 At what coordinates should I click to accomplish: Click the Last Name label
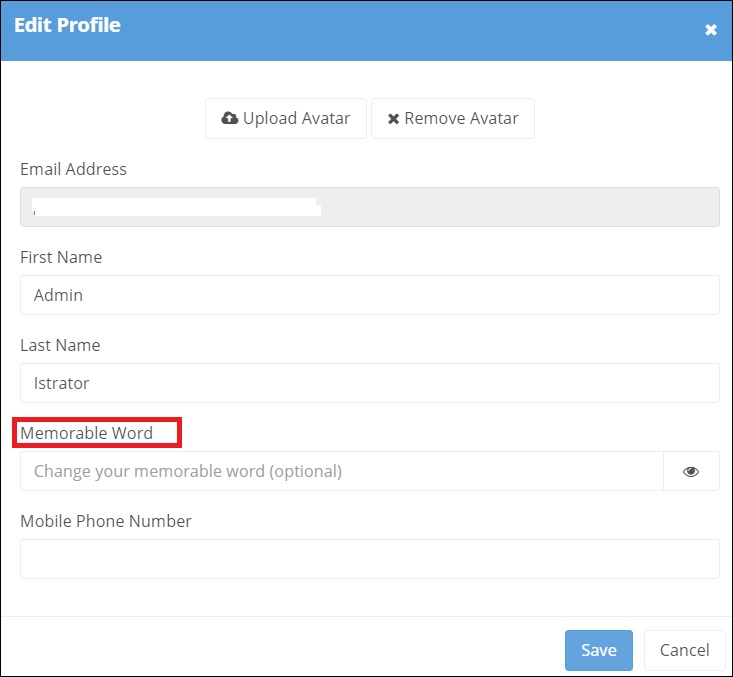tap(60, 345)
